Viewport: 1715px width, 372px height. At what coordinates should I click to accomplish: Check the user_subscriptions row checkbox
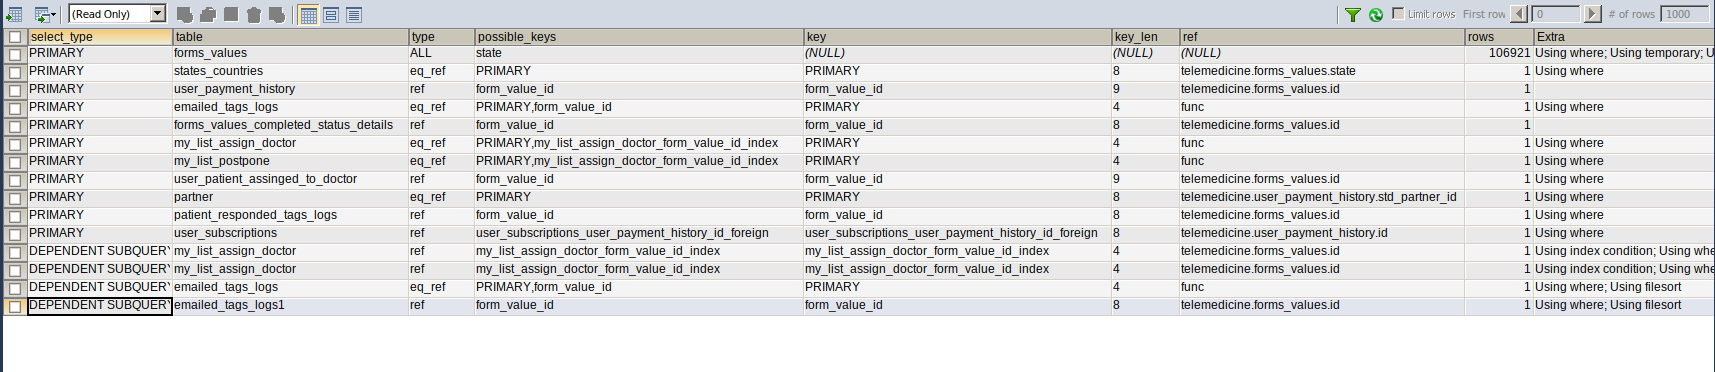click(15, 234)
